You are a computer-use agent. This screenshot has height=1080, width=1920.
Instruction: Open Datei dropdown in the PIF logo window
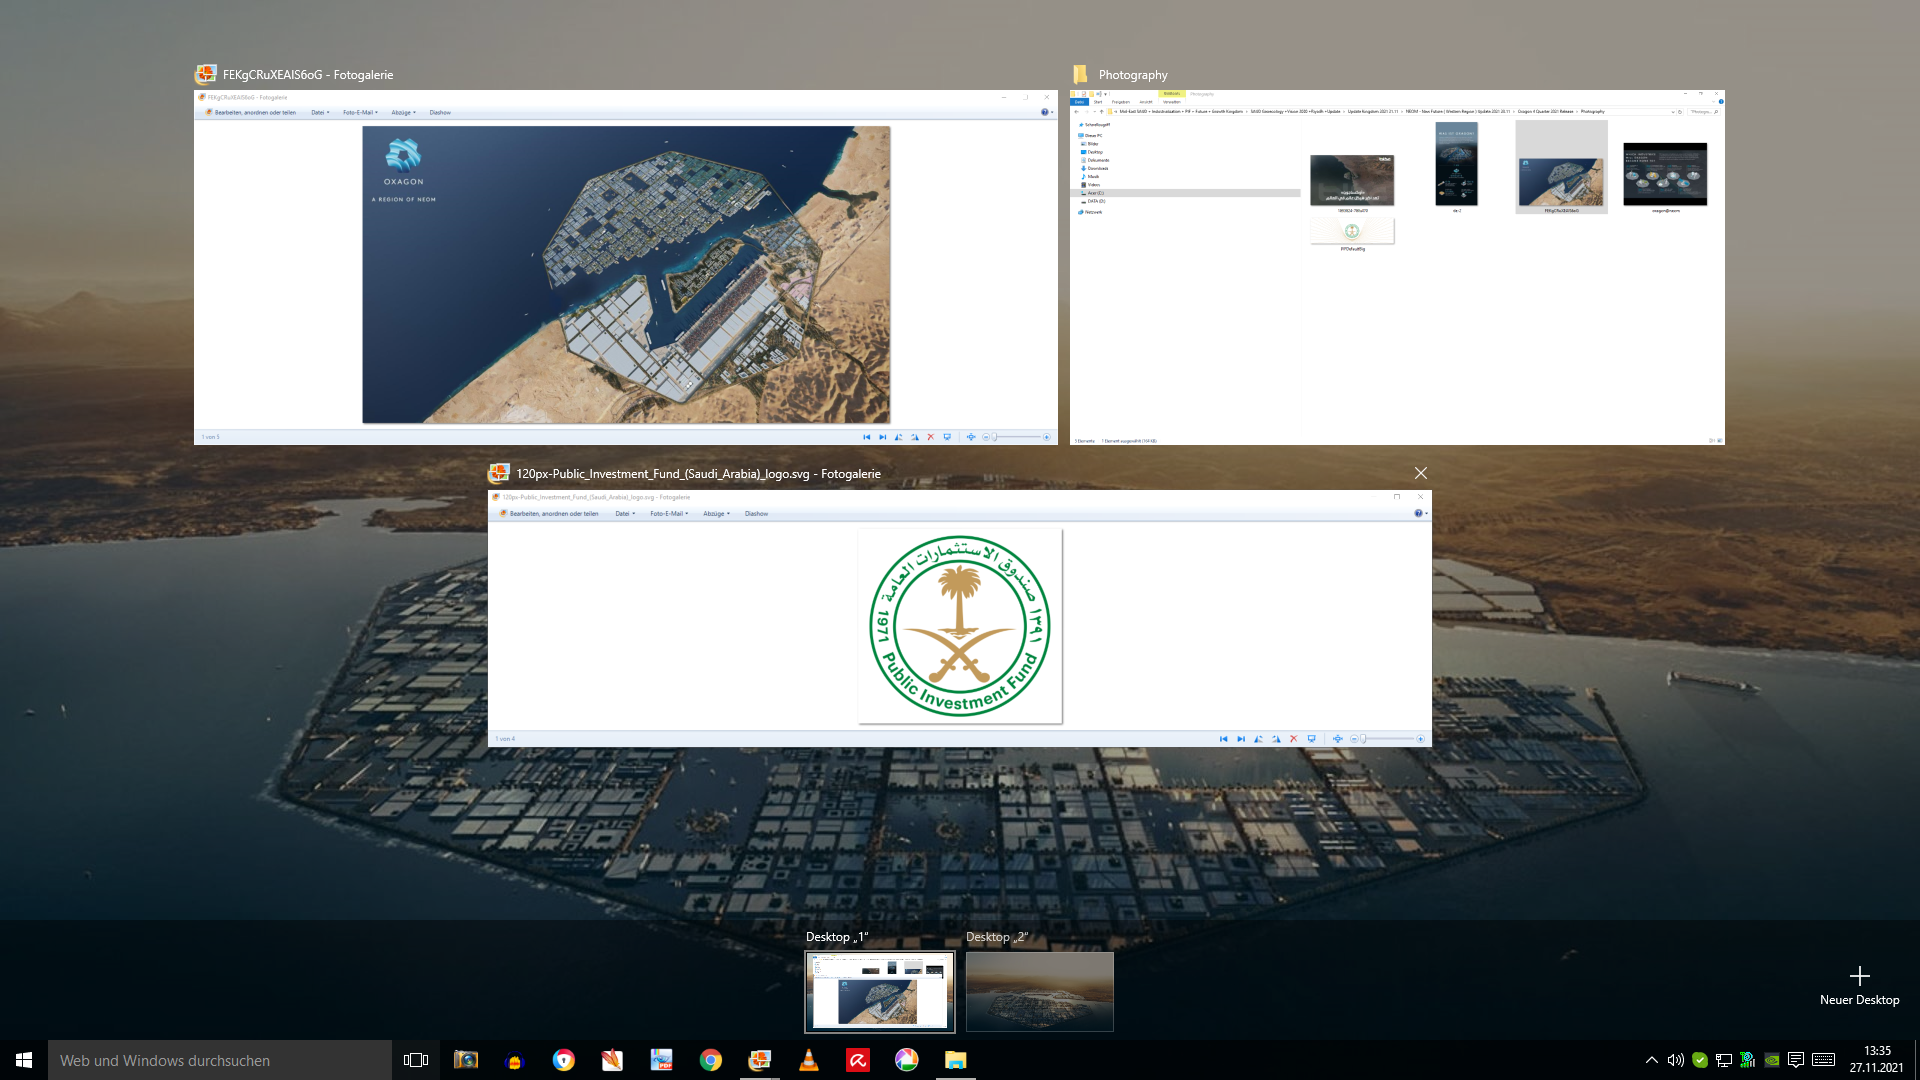[x=625, y=514]
